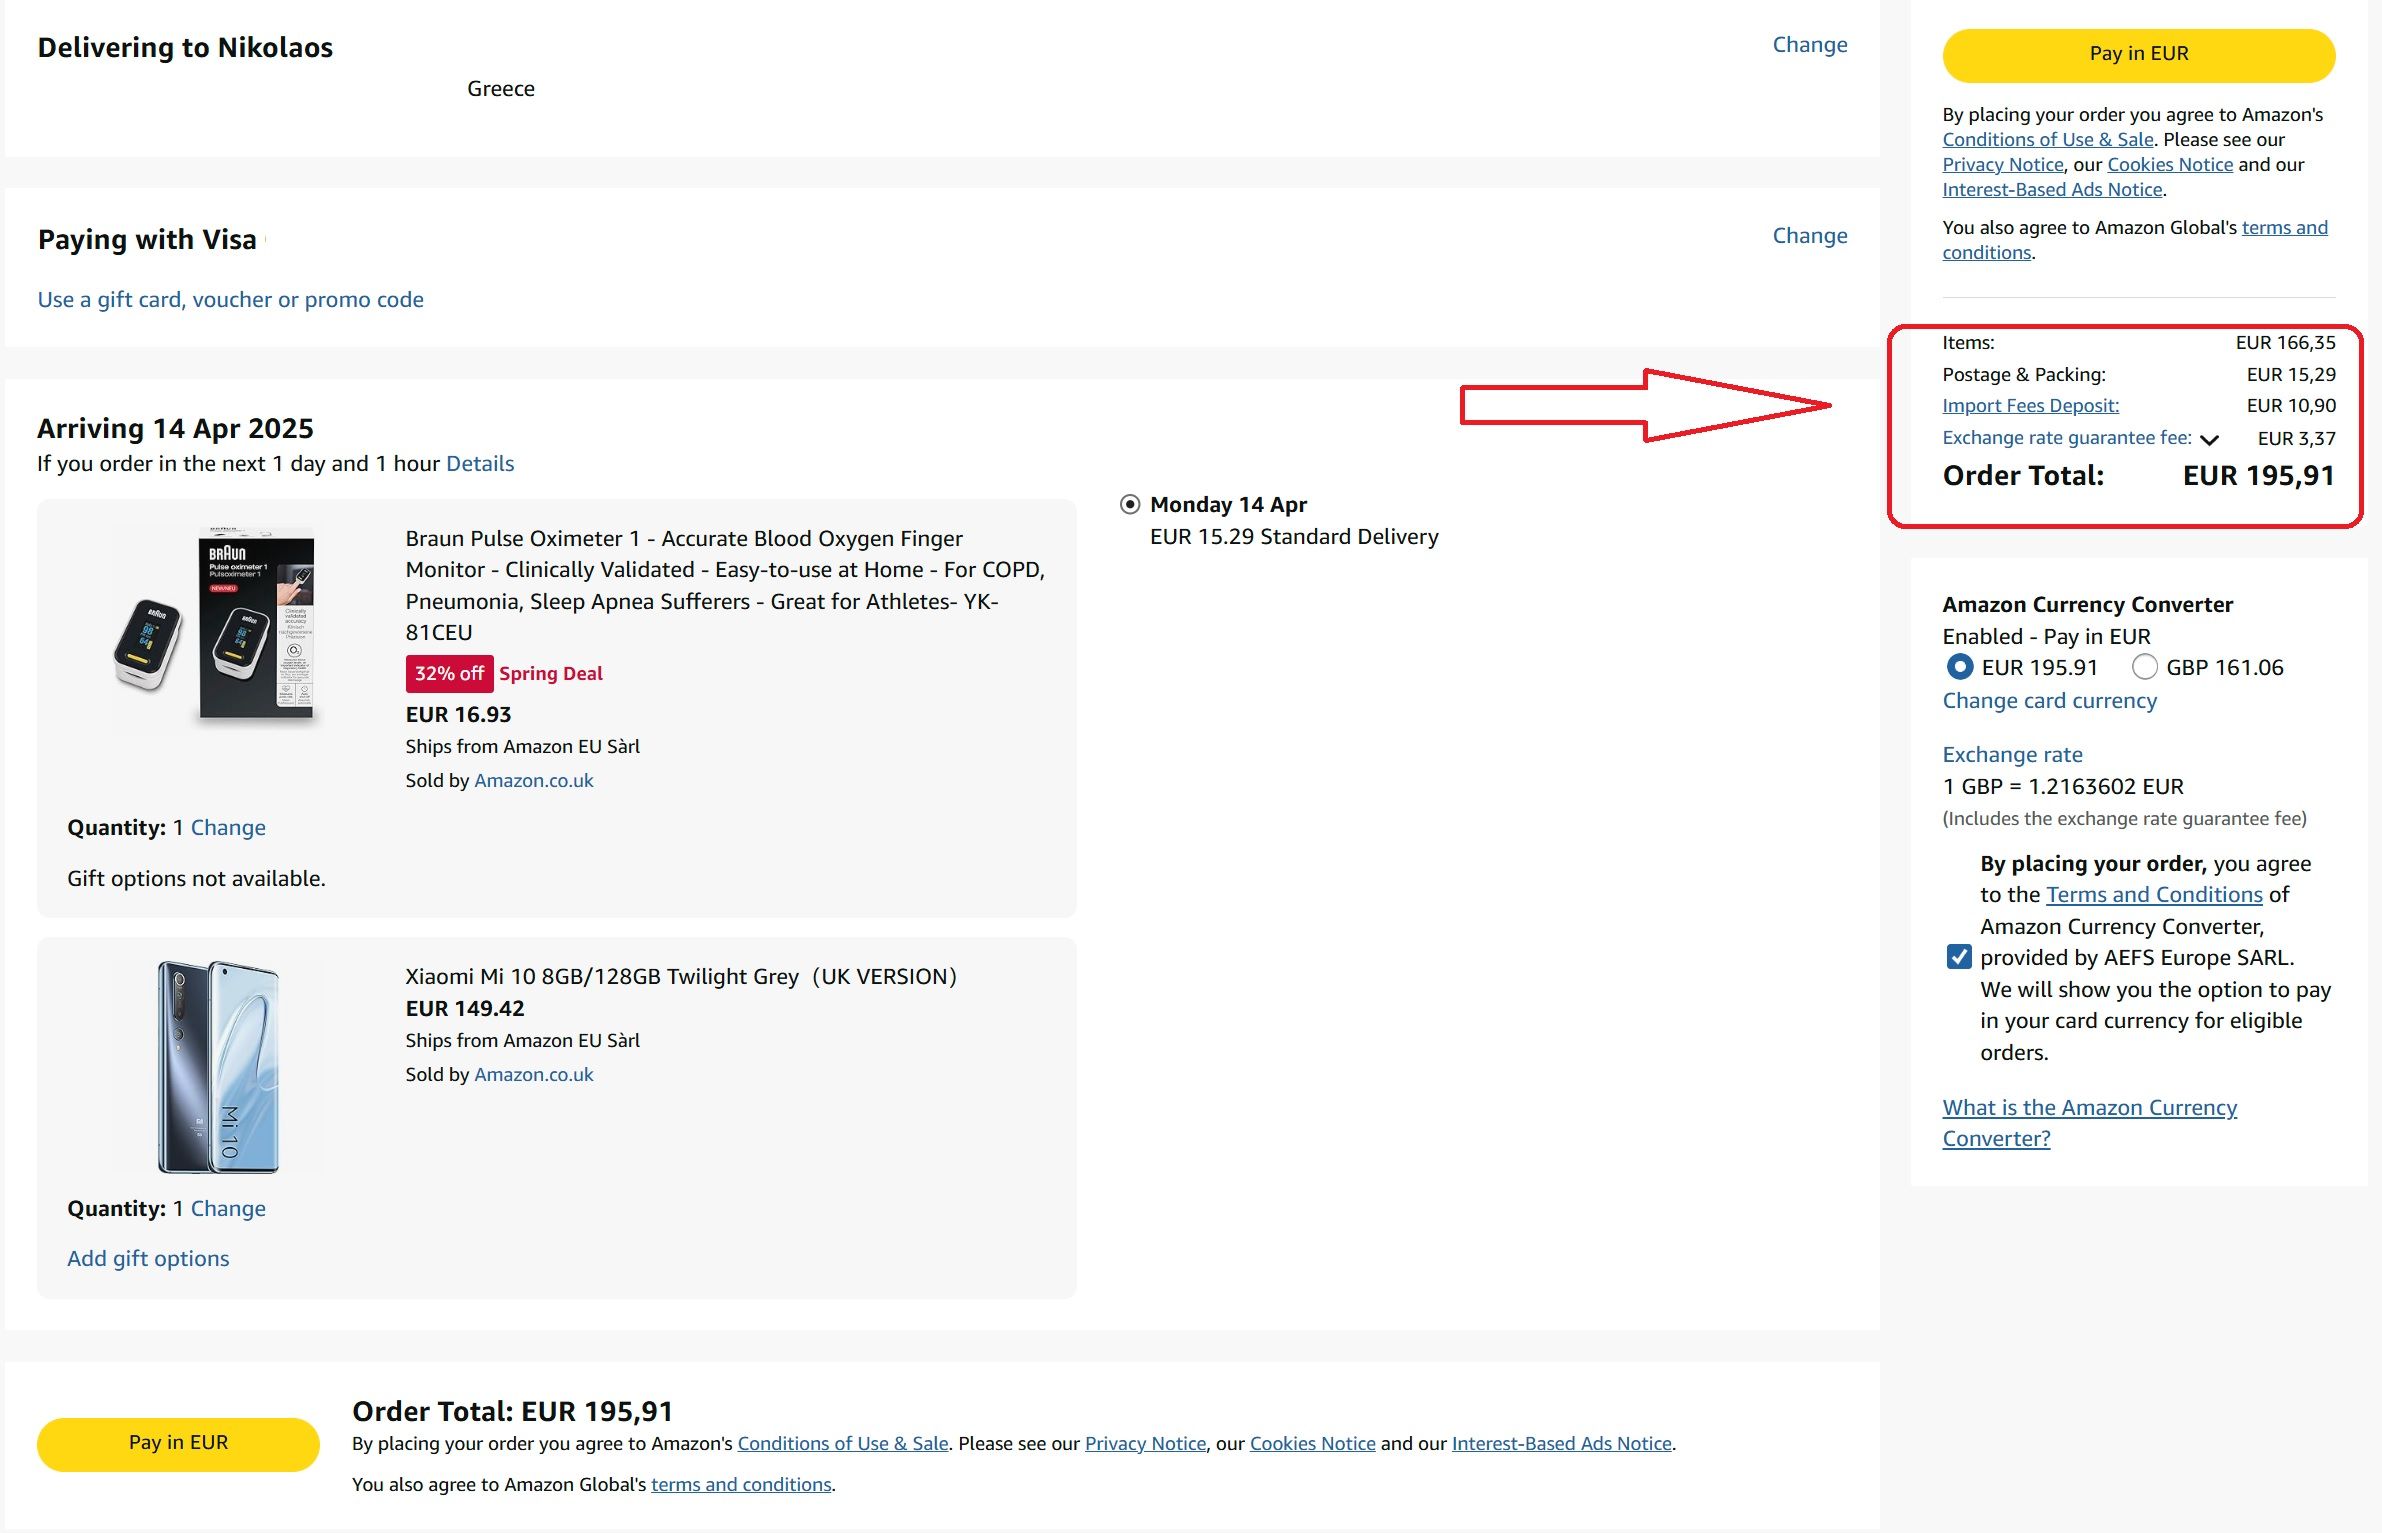The width and height of the screenshot is (2382, 1533).
Task: Change quantity of Braun Pulse Oximeter
Action: [x=228, y=828]
